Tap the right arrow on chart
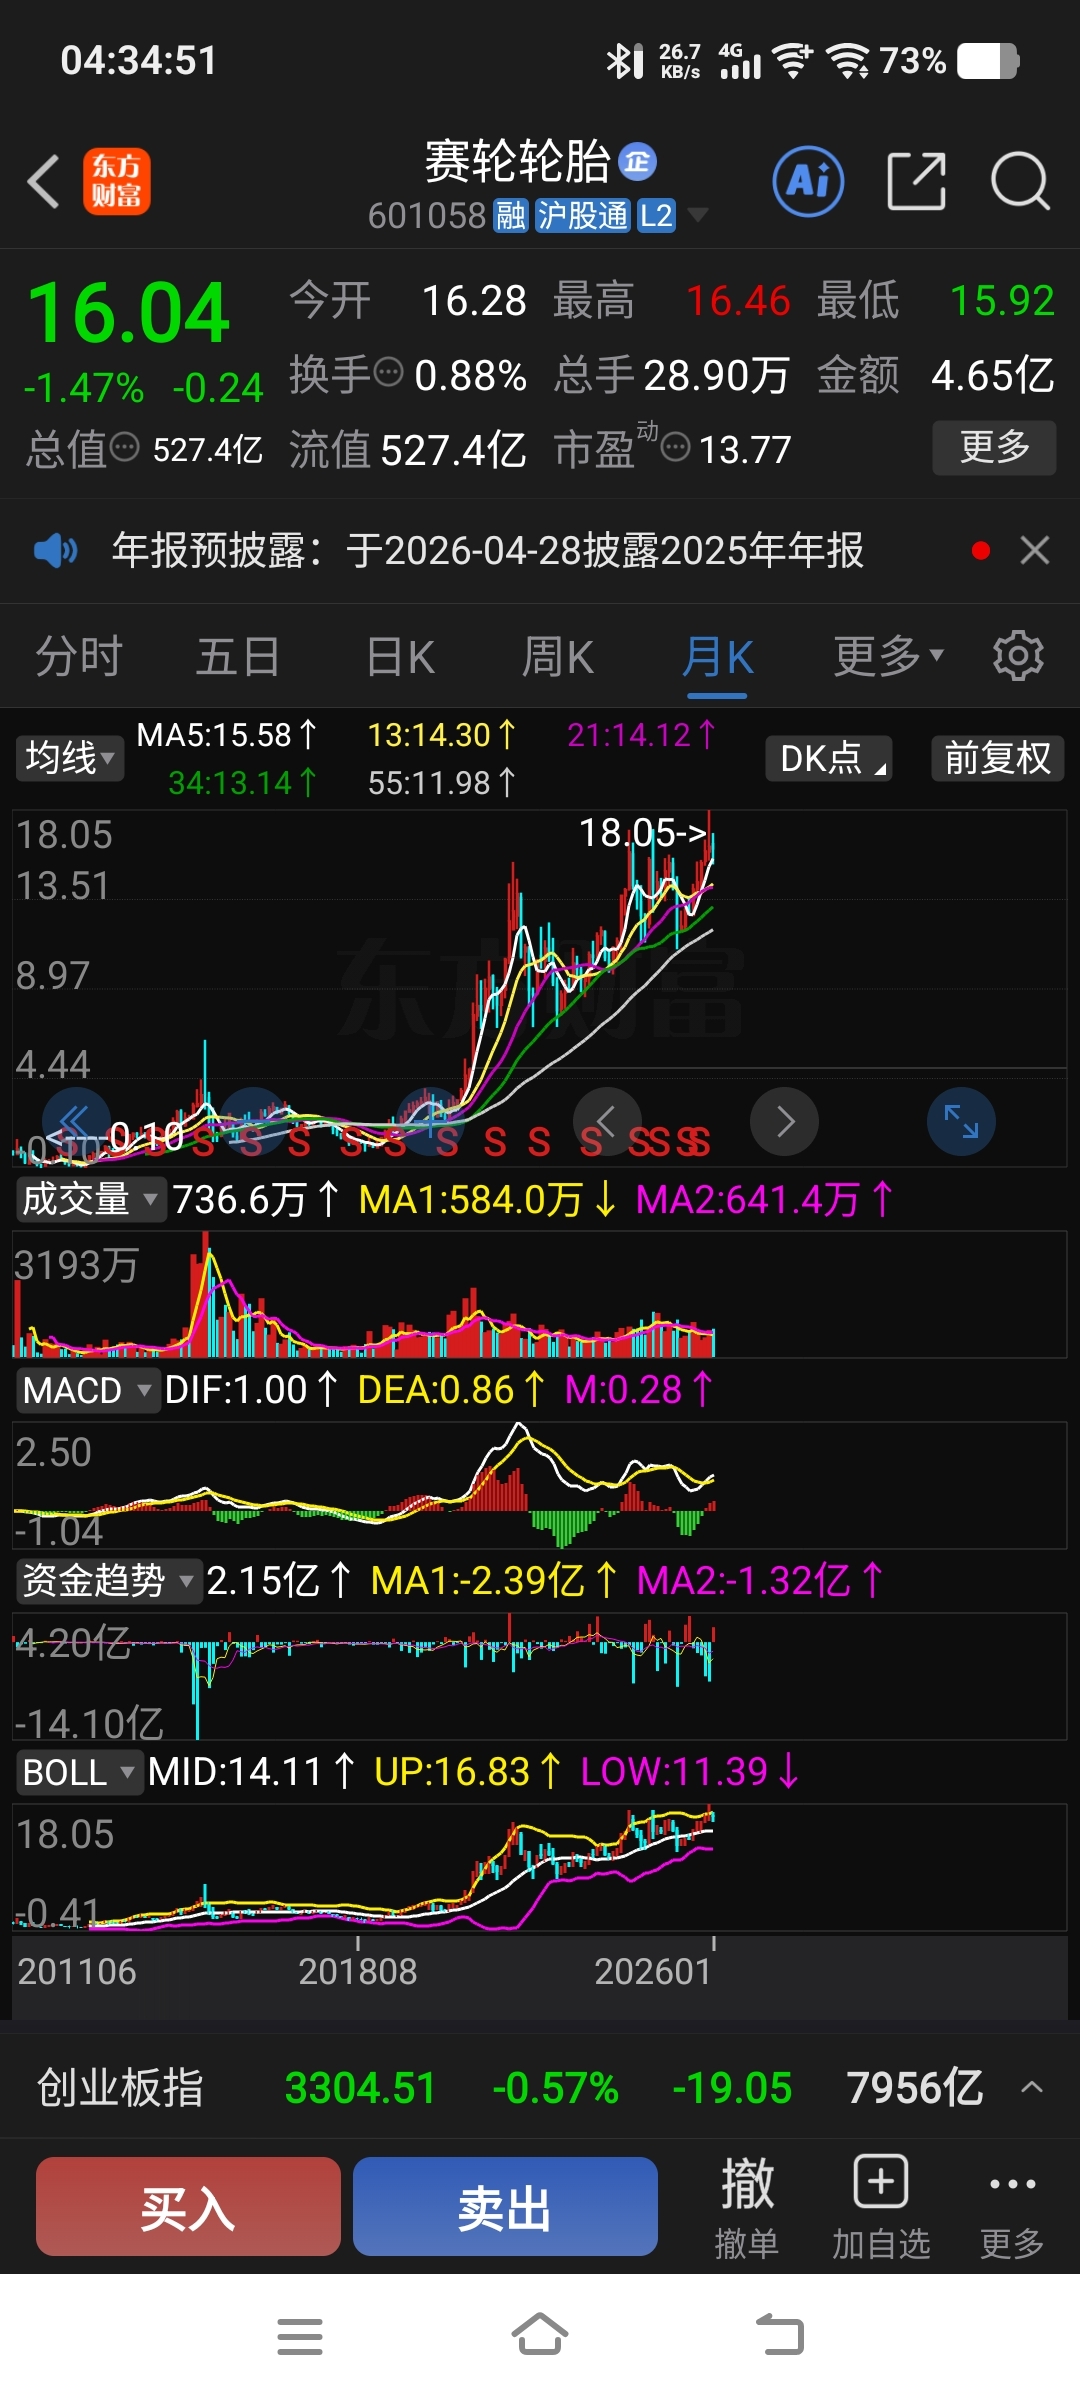This screenshot has height=2400, width=1080. (x=785, y=1122)
